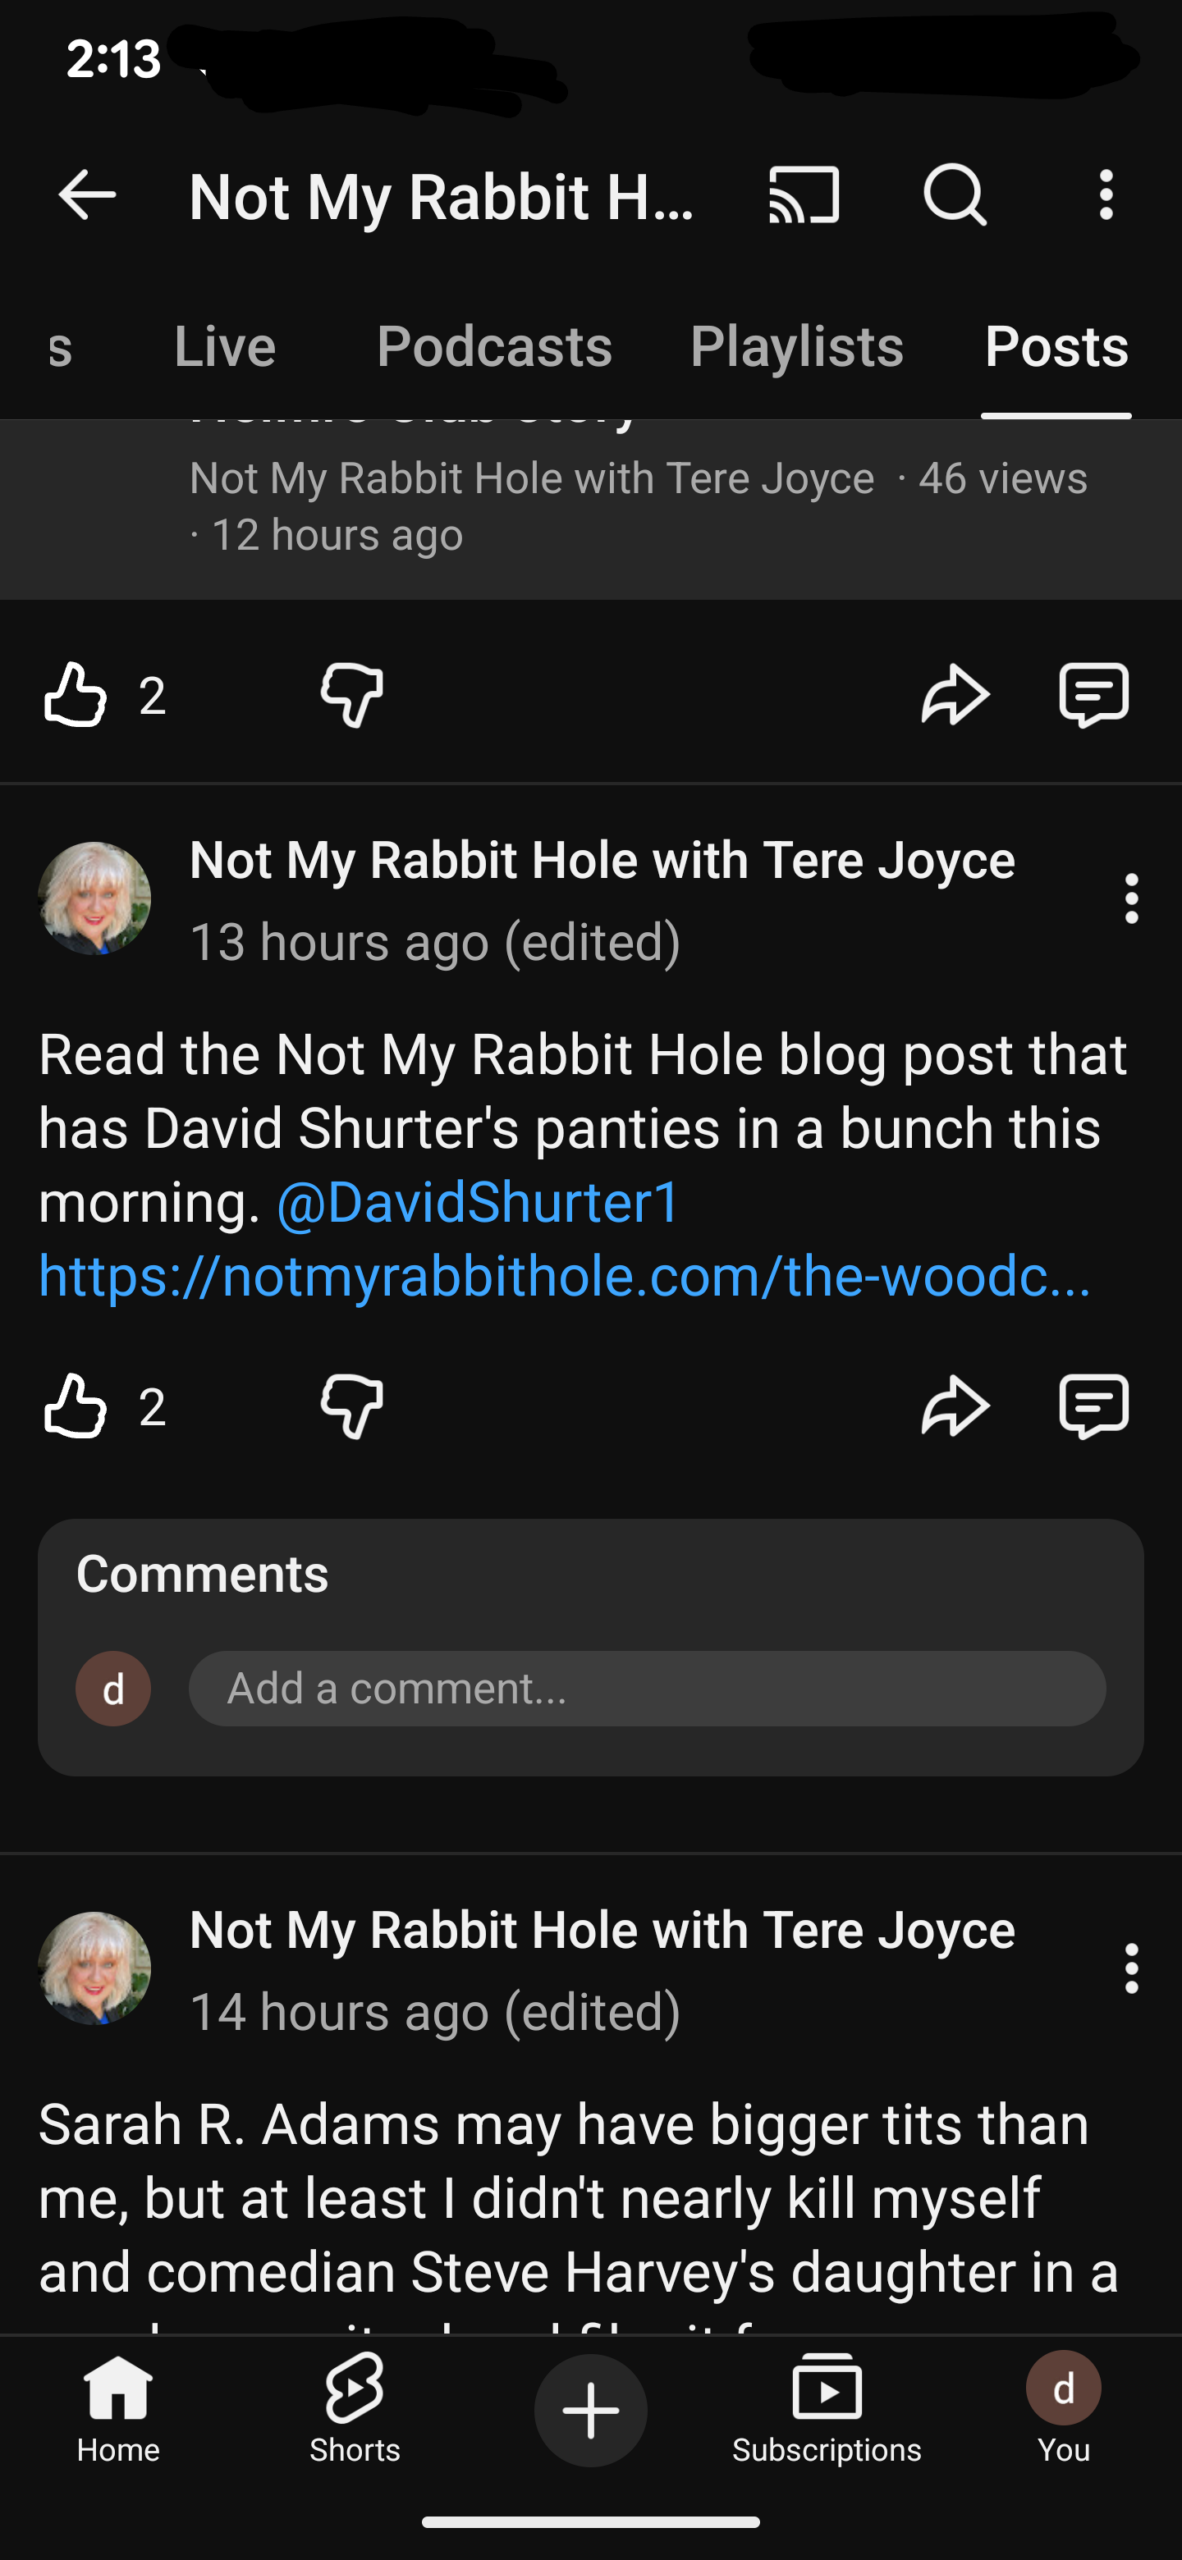Viewport: 1182px width, 2560px height.
Task: Open comments on the 13 hours ago post
Action: pos(1093,1406)
